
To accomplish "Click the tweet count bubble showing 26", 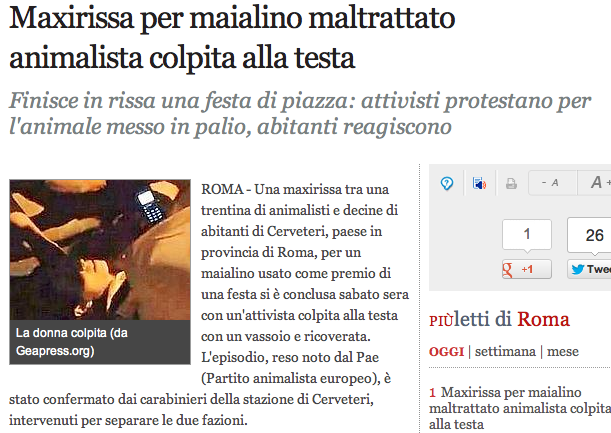I will (589, 235).
